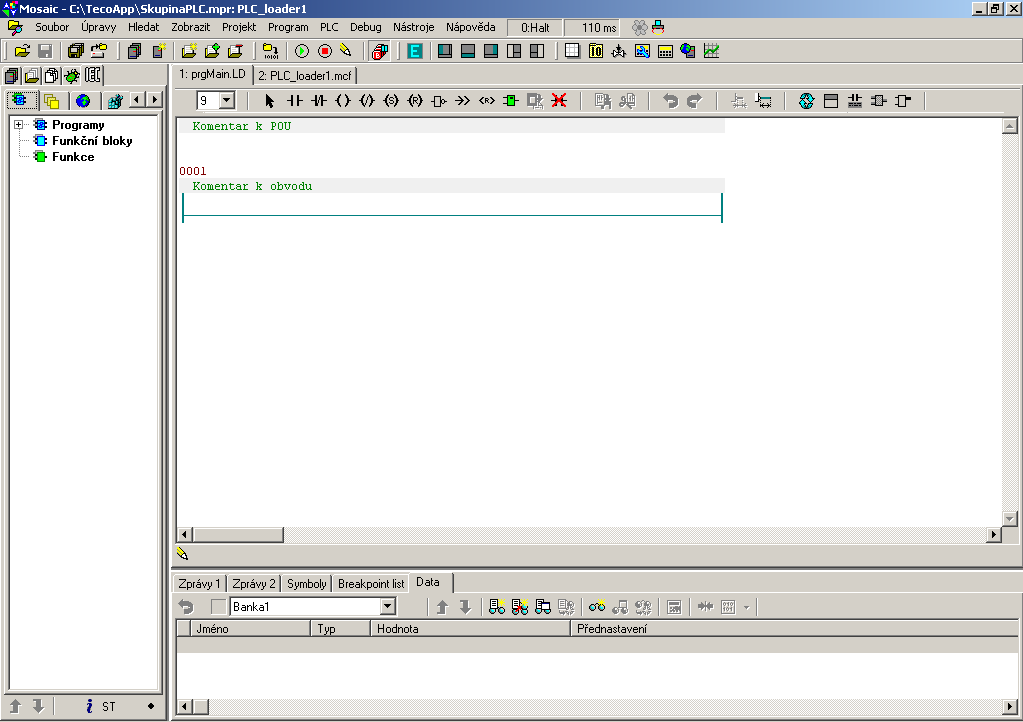Click the ST label at bottom left
Image resolution: width=1023 pixels, height=722 pixels.
tap(109, 706)
